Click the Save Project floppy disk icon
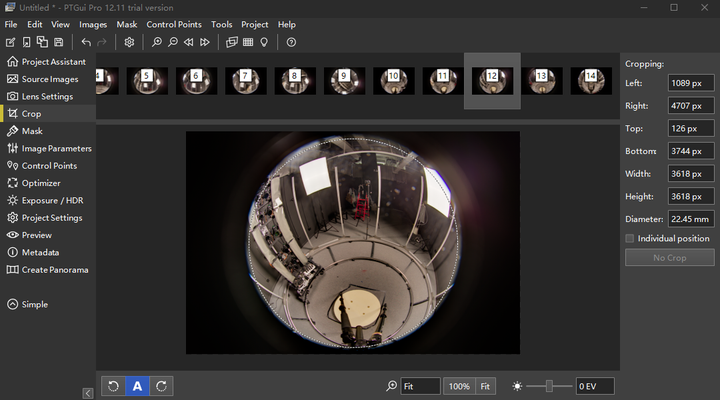 tap(59, 42)
